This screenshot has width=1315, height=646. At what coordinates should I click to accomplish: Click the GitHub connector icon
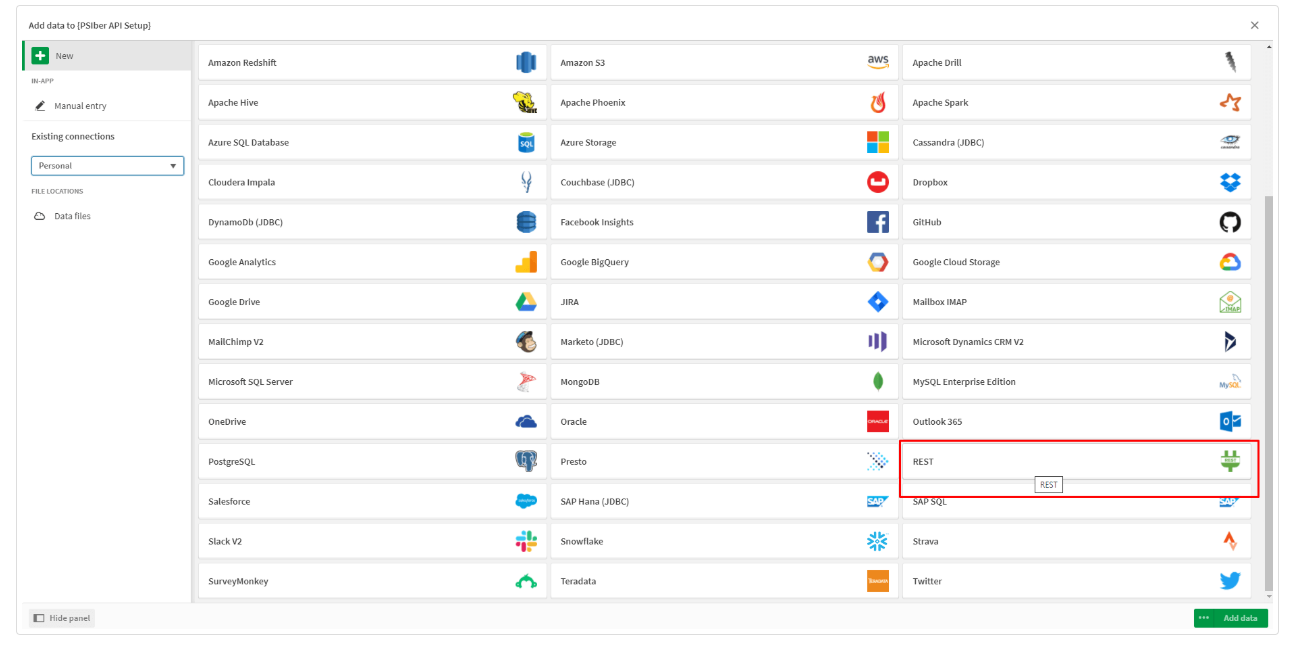(1229, 222)
